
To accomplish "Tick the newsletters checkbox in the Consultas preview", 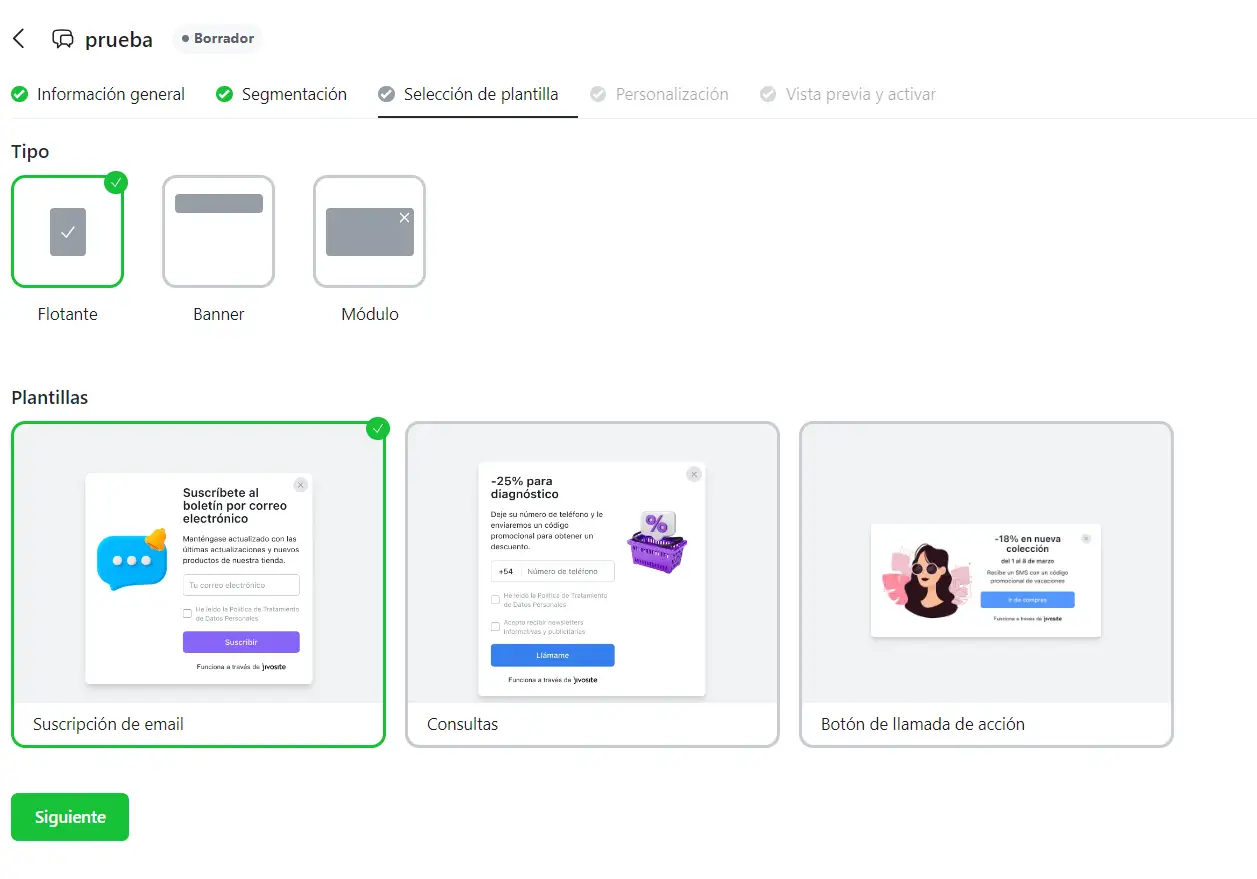I will pos(495,626).
